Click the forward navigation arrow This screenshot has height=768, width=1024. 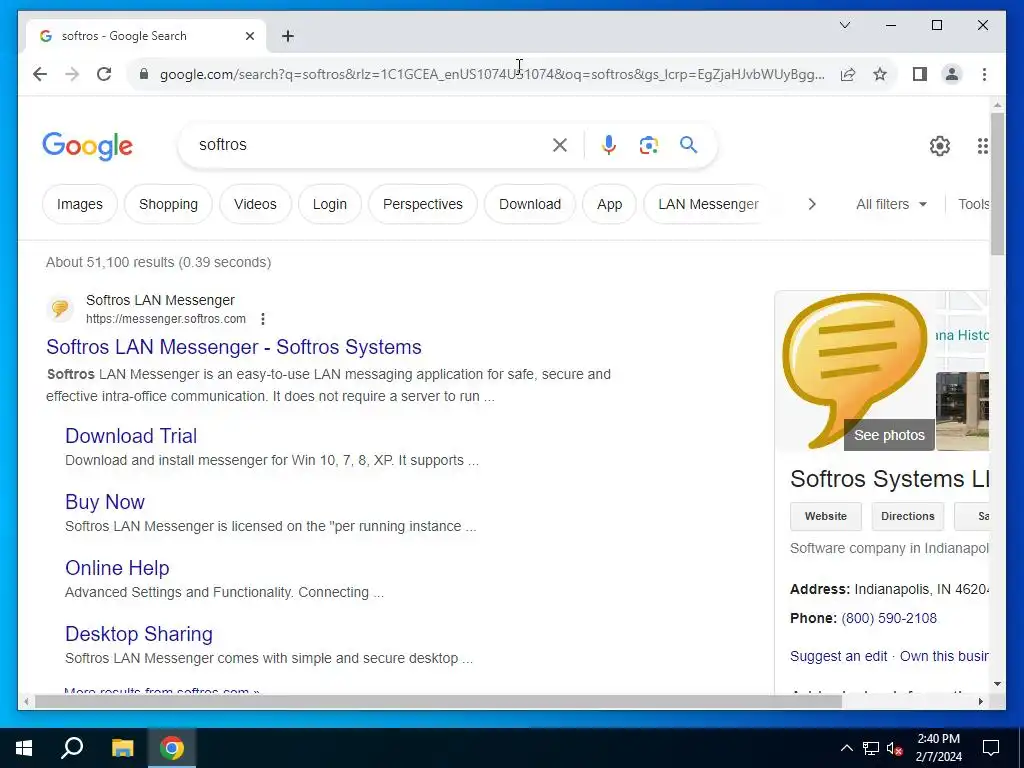point(72,74)
